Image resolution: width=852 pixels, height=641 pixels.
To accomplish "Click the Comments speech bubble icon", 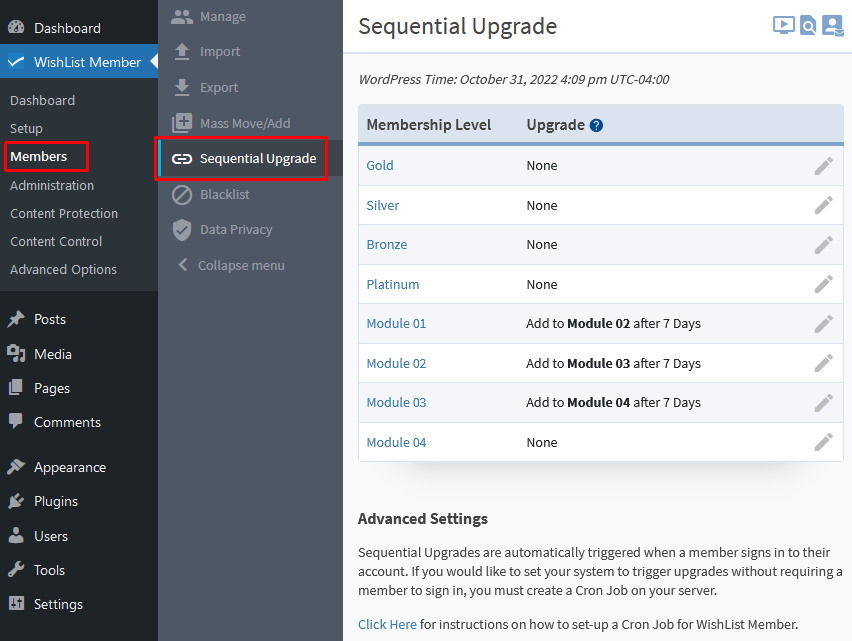I will 16,422.
